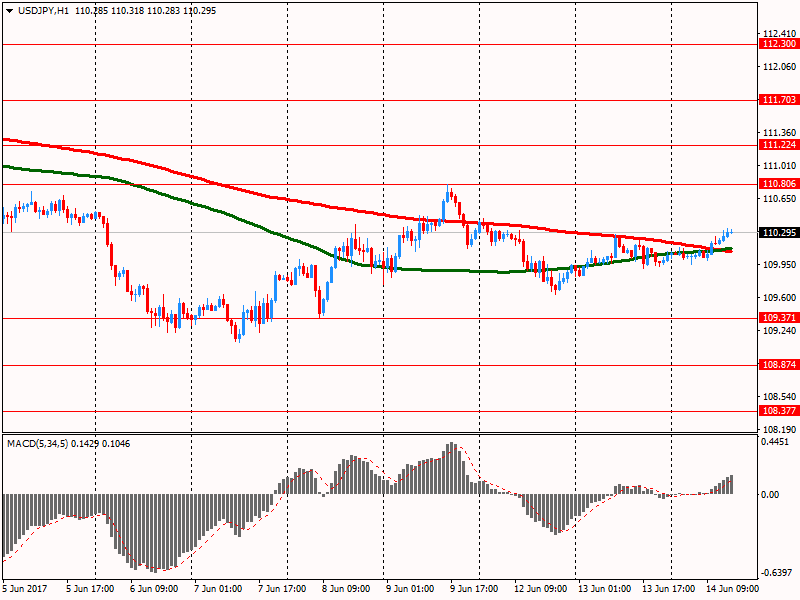Screen dimensions: 800x600
Task: Select the 14 Jun 09:00 time axis label
Action: tap(732, 589)
